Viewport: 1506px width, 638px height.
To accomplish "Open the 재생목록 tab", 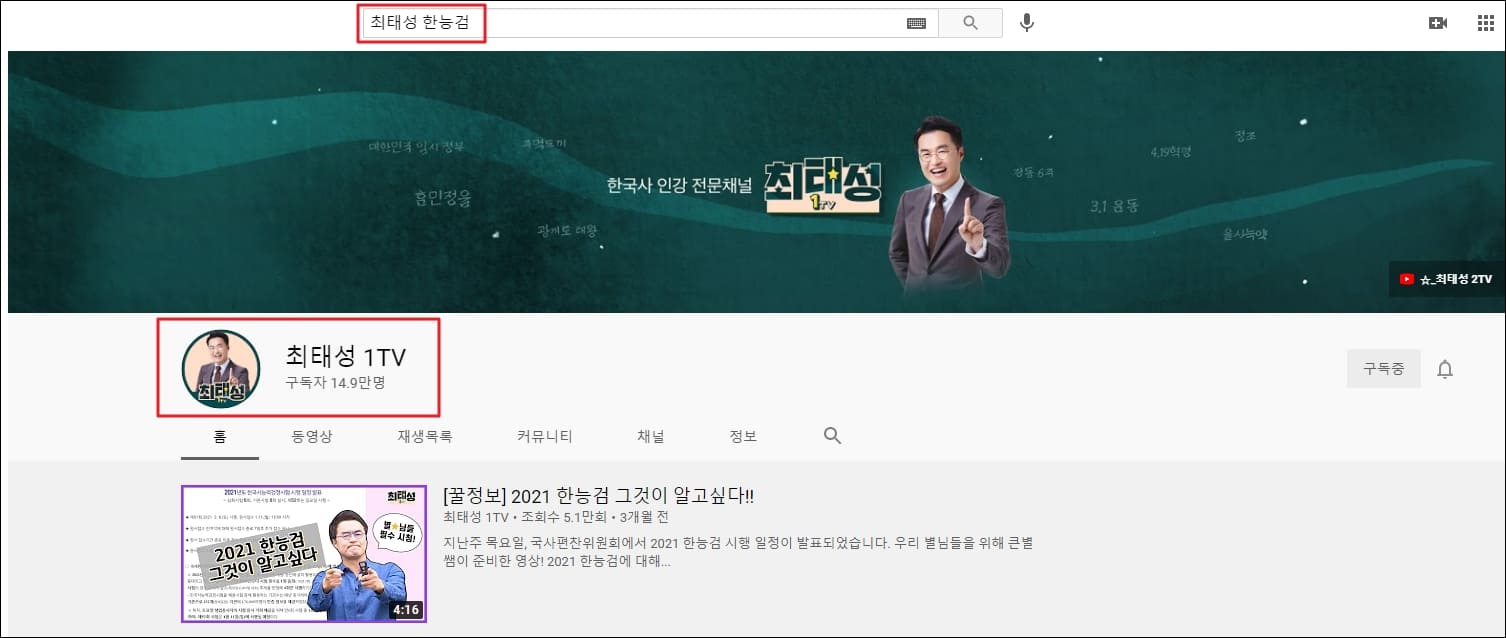I will click(425, 437).
